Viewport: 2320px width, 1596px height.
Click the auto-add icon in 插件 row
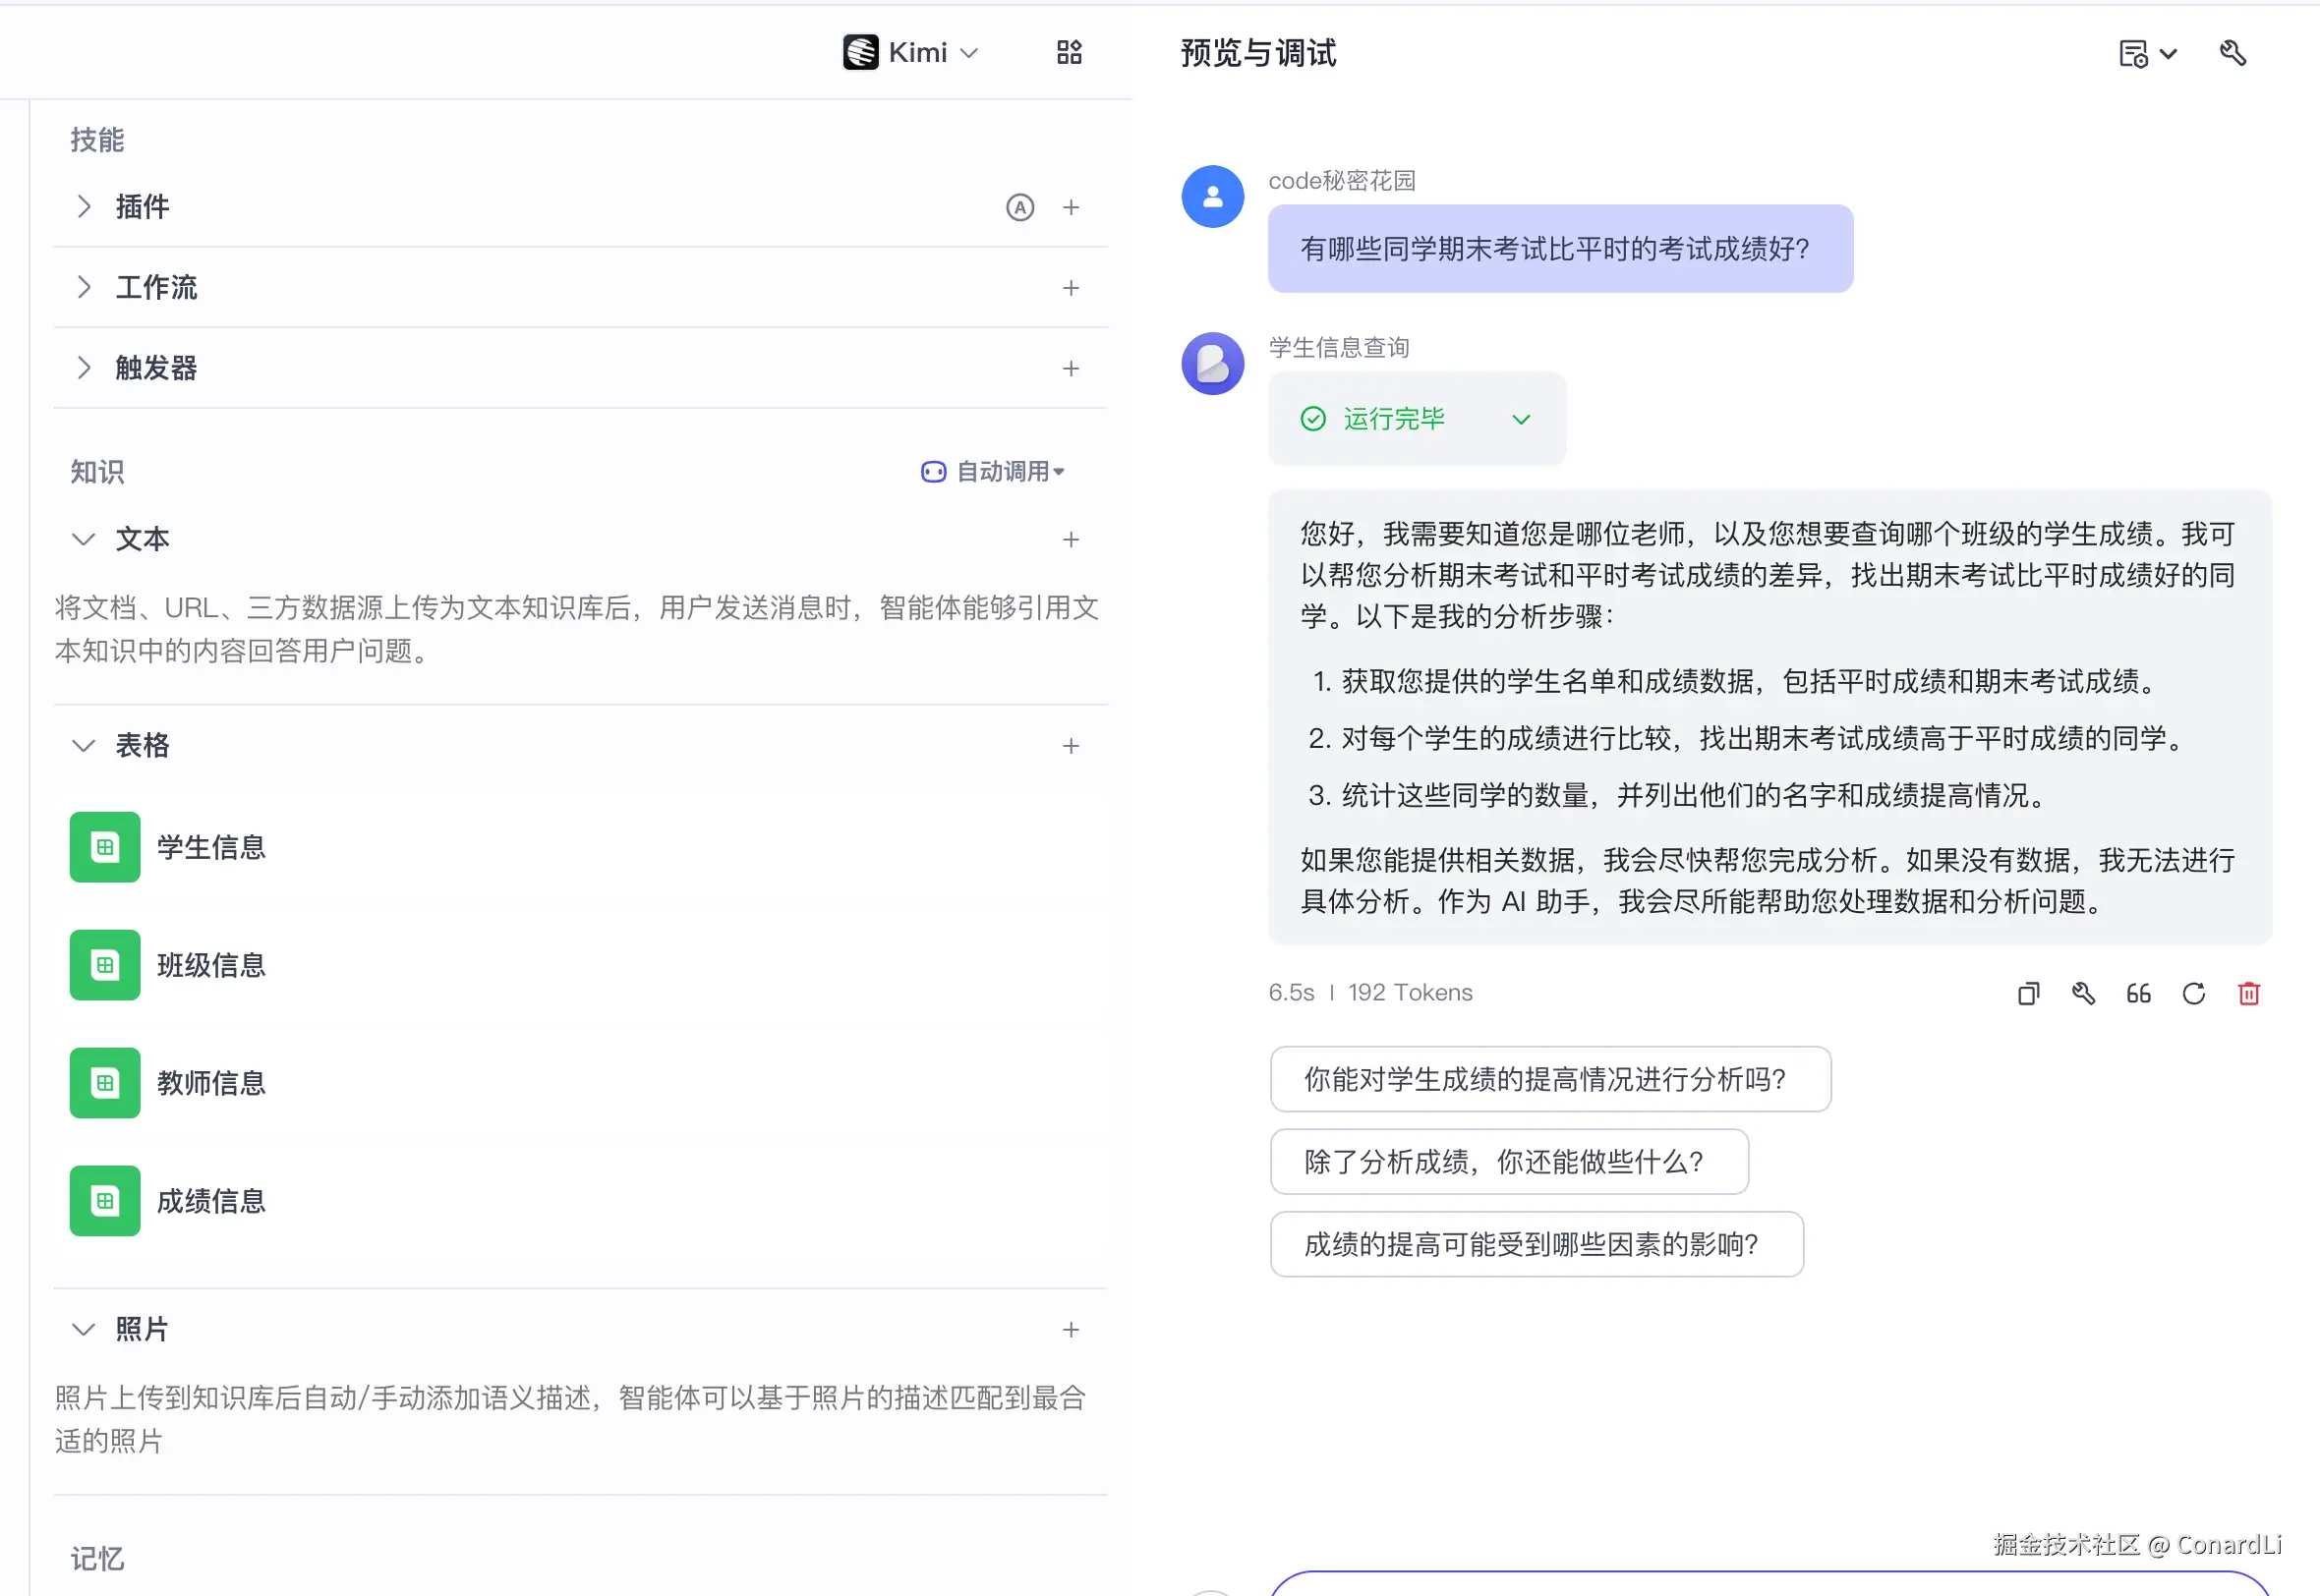click(1019, 207)
